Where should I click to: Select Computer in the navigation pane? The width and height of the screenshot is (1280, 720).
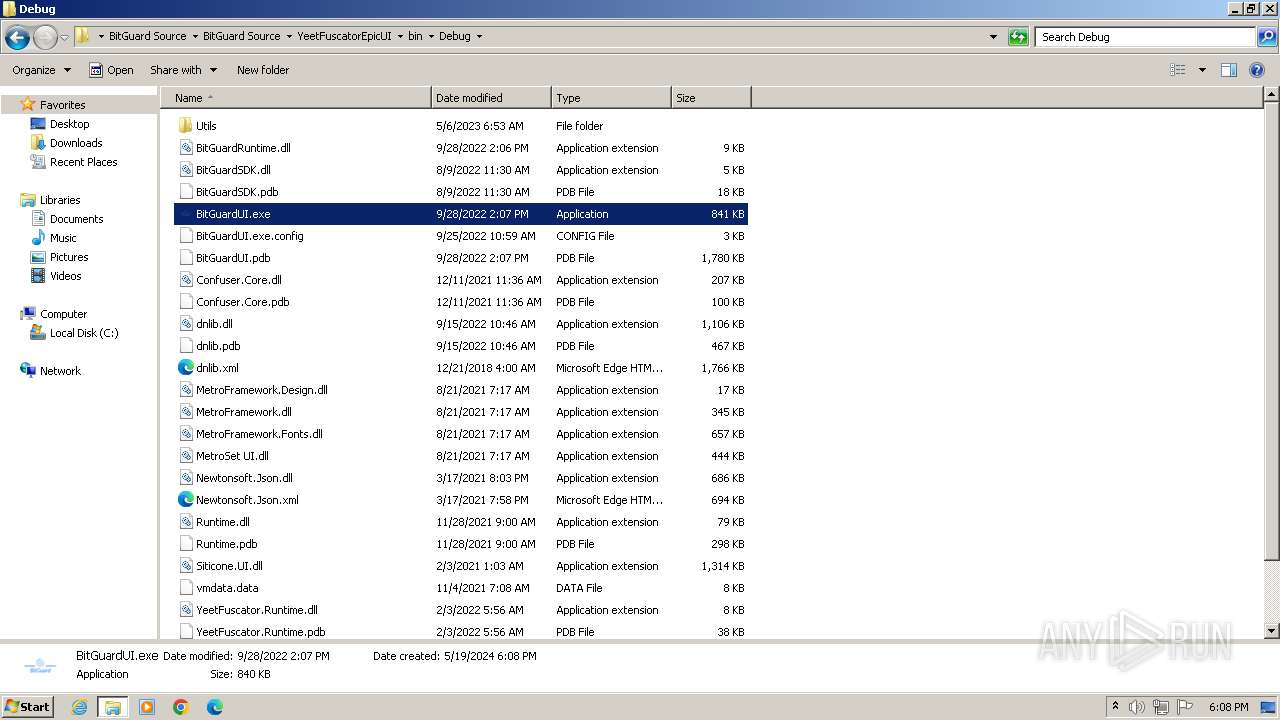coord(63,314)
